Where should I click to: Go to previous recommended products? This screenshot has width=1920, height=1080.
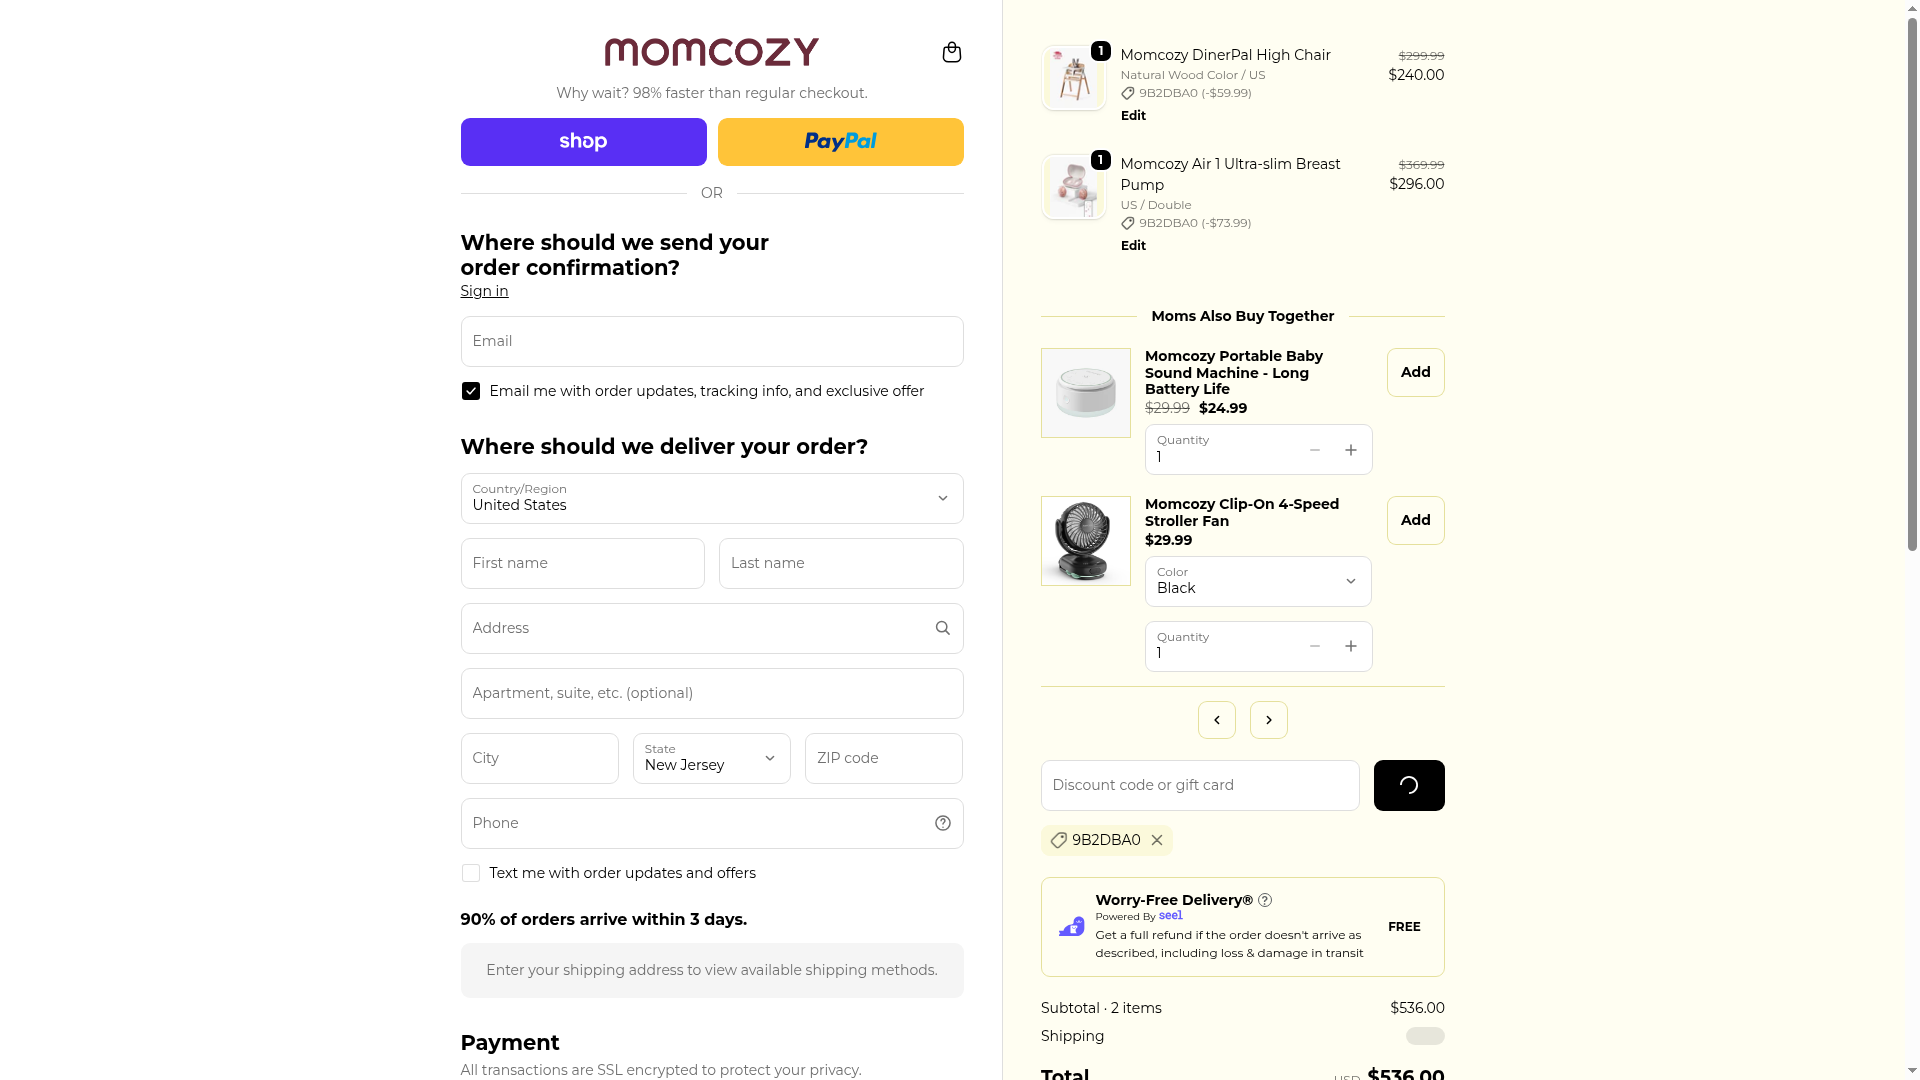coord(1216,720)
